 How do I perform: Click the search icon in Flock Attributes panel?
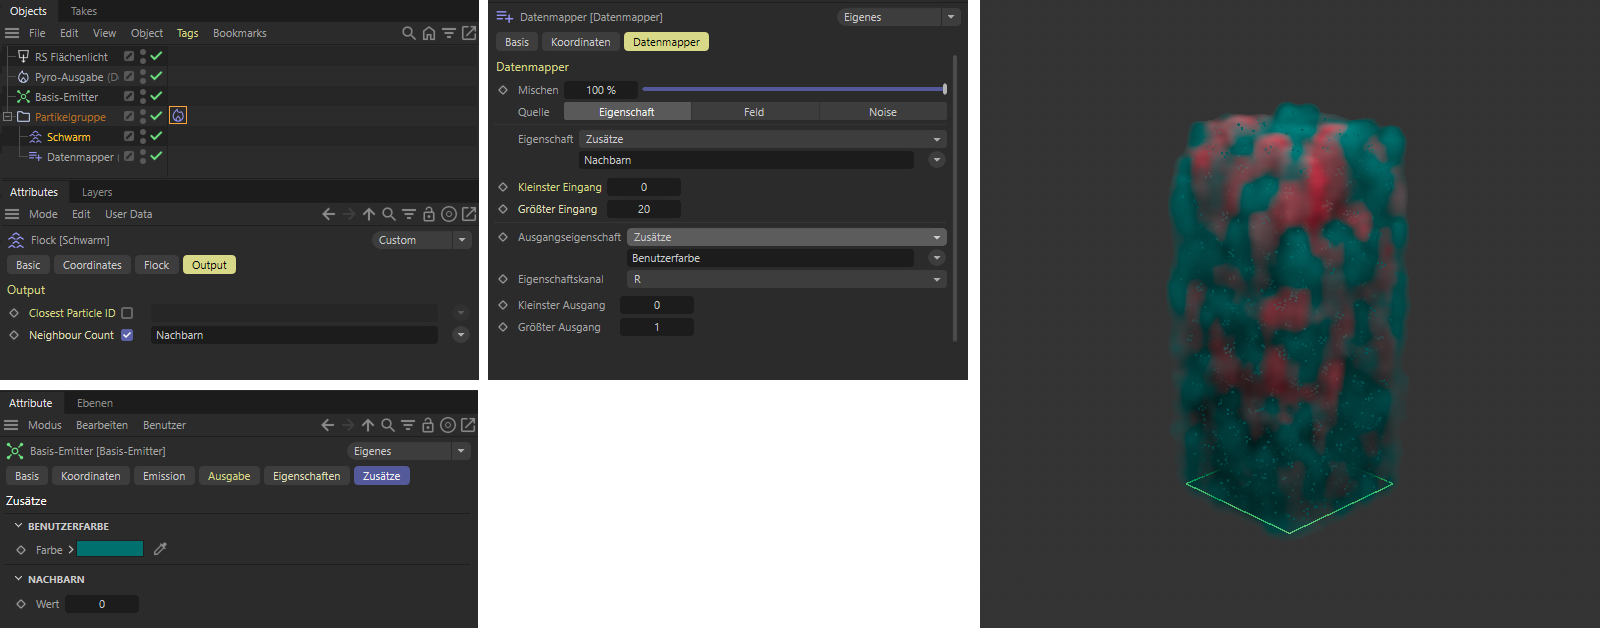pyautogui.click(x=389, y=214)
